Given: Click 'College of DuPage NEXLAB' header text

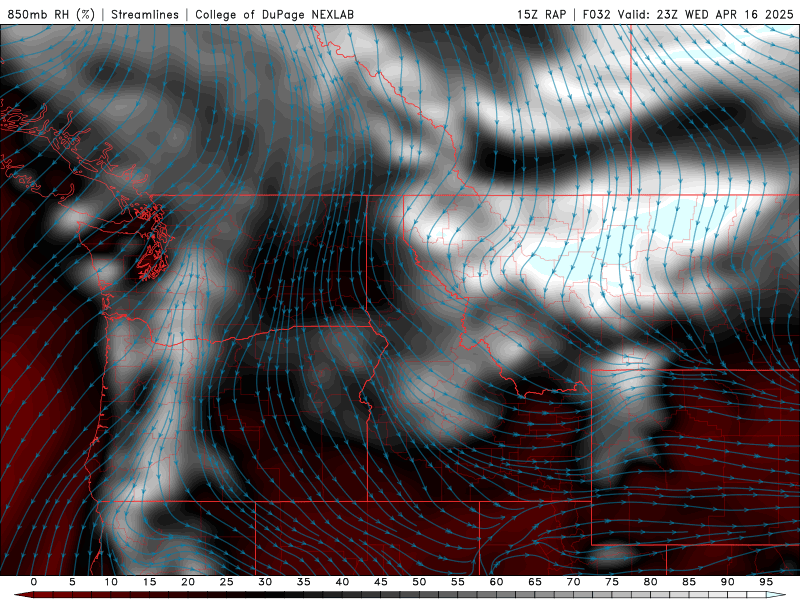Looking at the screenshot, I should click(x=274, y=14).
